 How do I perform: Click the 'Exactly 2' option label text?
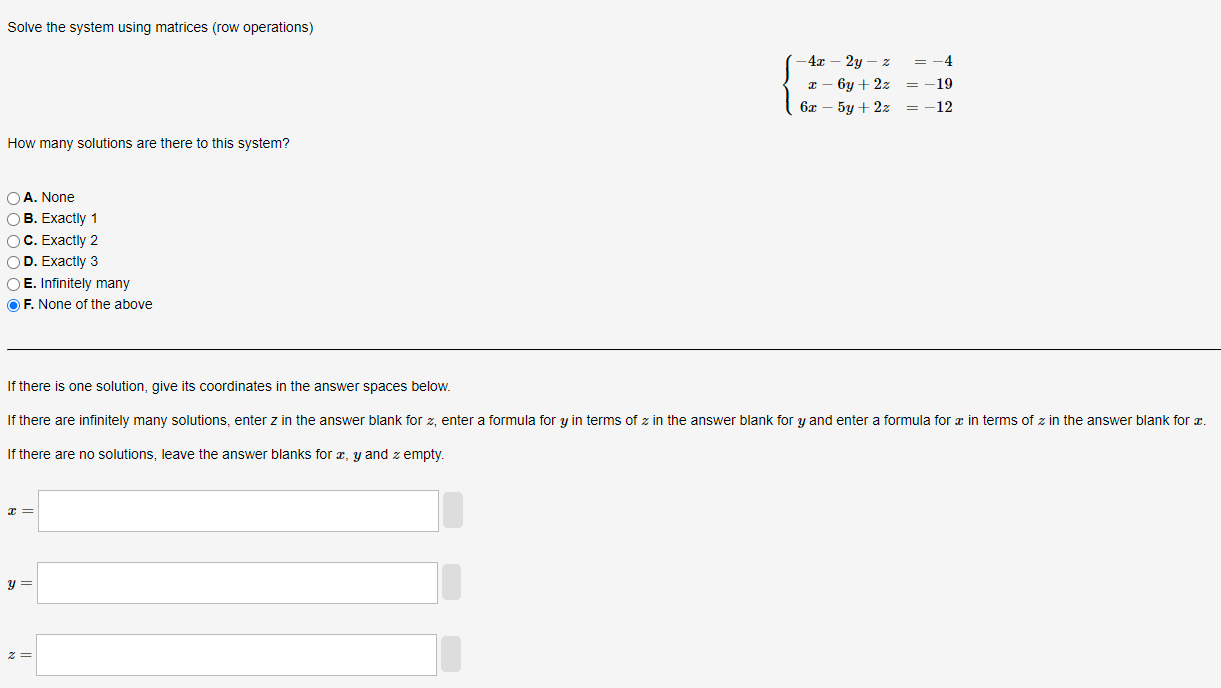[65, 240]
